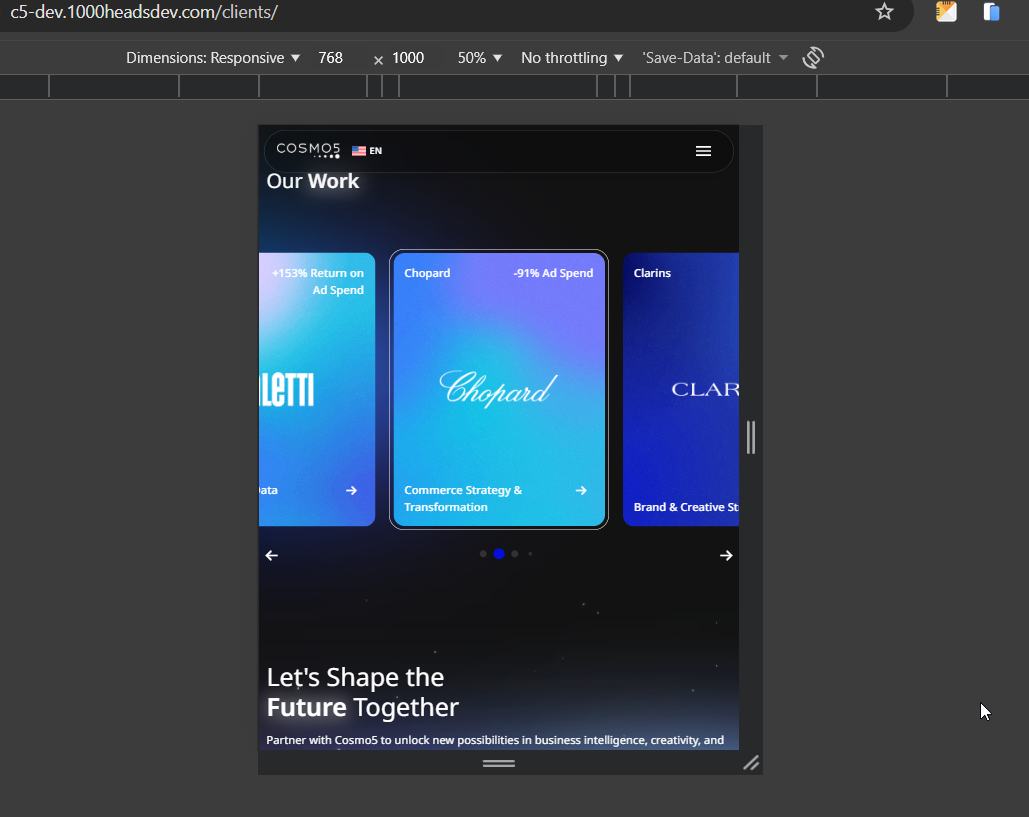Click the Commerce Strategy & Transformation link
1029x817 pixels.
click(x=463, y=499)
